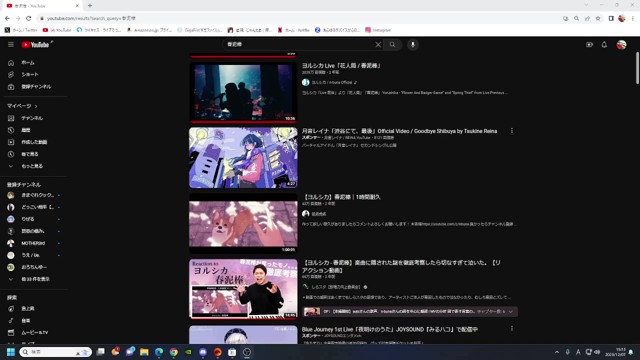Open options for the Tsukine Reina sponsored video

tap(512, 131)
